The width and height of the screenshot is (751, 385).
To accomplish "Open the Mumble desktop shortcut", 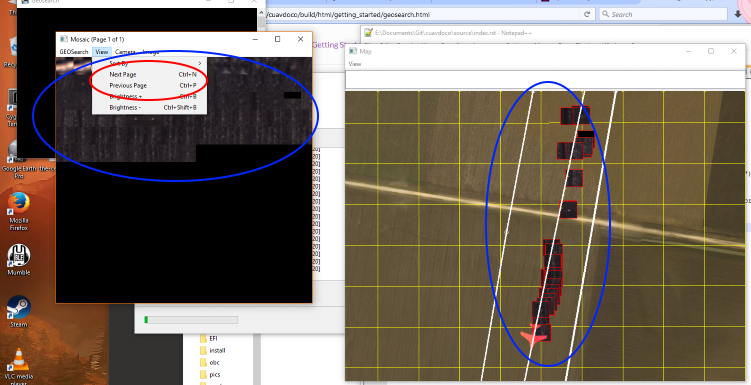I will (19, 256).
